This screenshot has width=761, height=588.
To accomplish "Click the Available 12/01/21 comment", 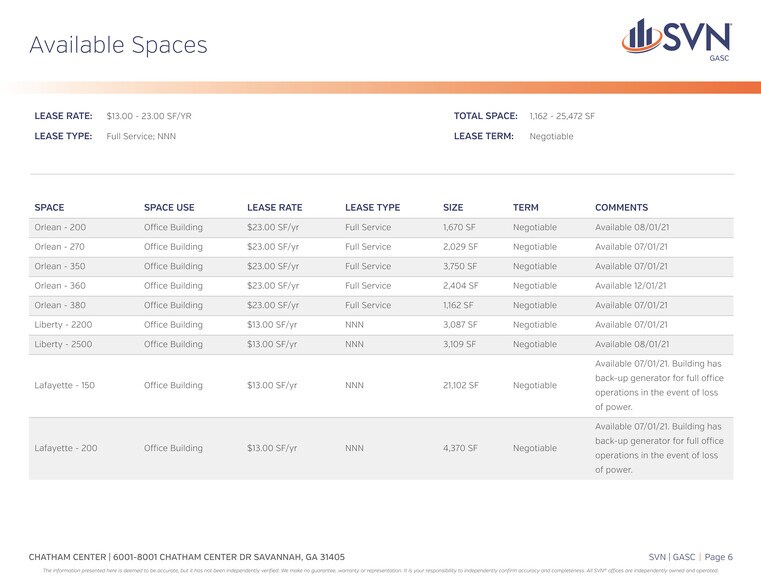I will pyautogui.click(x=632, y=286).
